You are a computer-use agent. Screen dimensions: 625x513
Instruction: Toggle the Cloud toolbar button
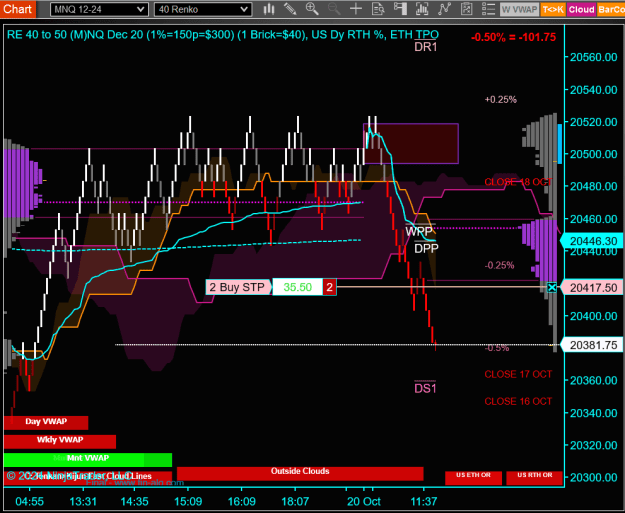581,10
